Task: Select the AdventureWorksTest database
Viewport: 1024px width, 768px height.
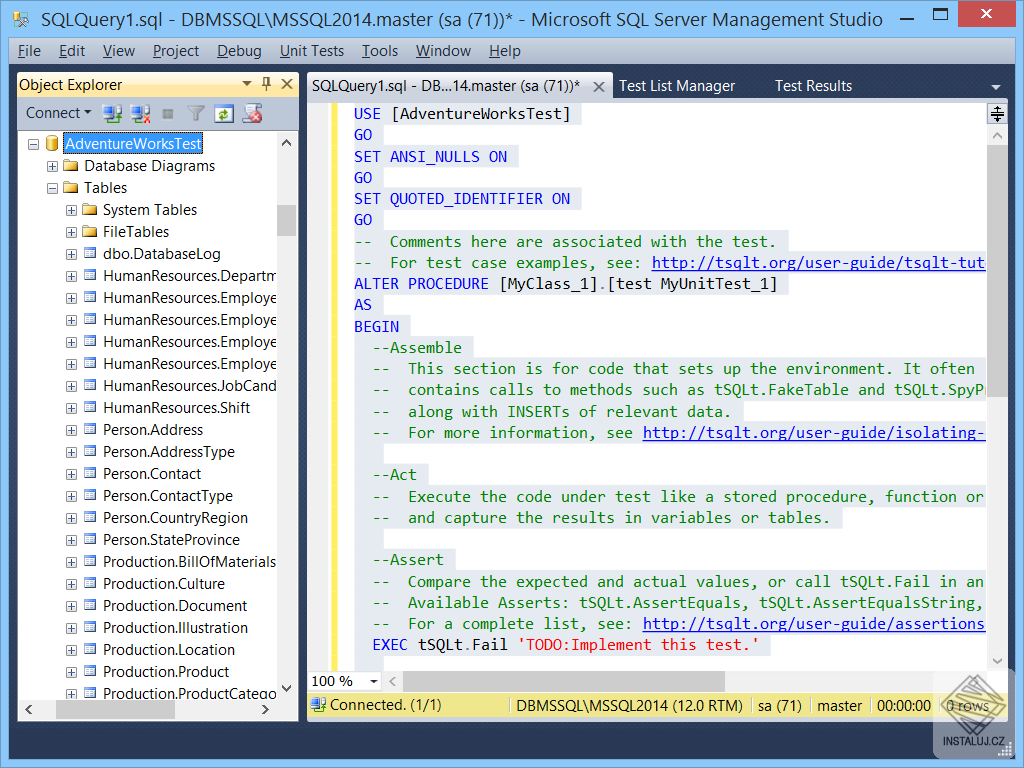Action: pyautogui.click(x=133, y=144)
